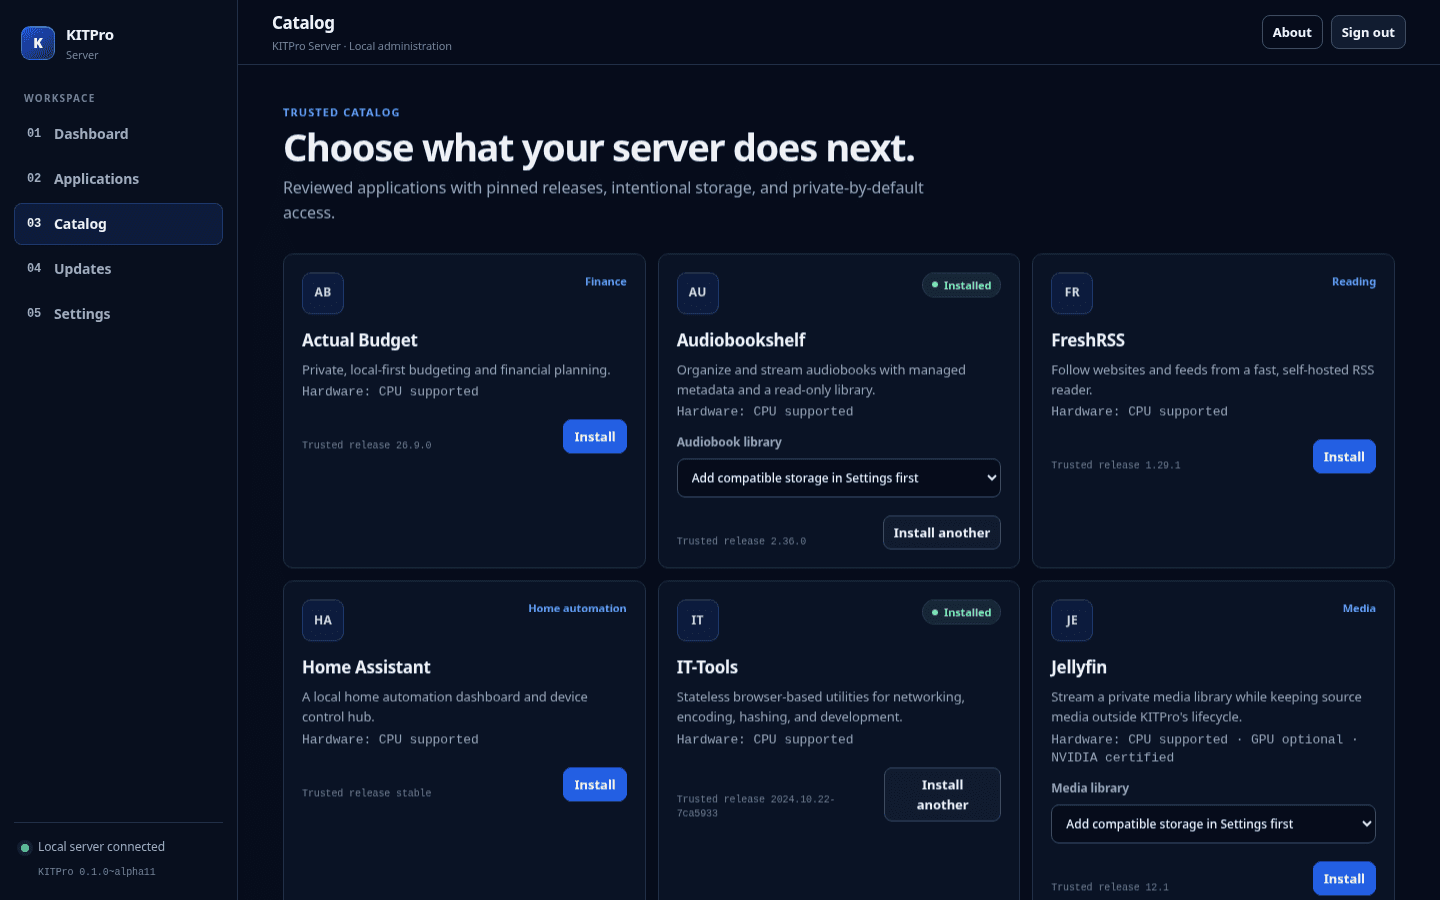
Task: Click the IT IT-Tools app icon
Action: 698,620
